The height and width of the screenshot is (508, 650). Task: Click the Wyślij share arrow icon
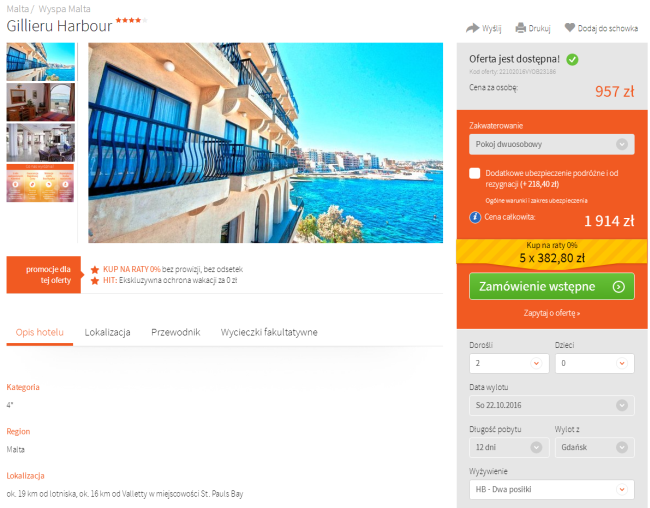click(x=473, y=28)
